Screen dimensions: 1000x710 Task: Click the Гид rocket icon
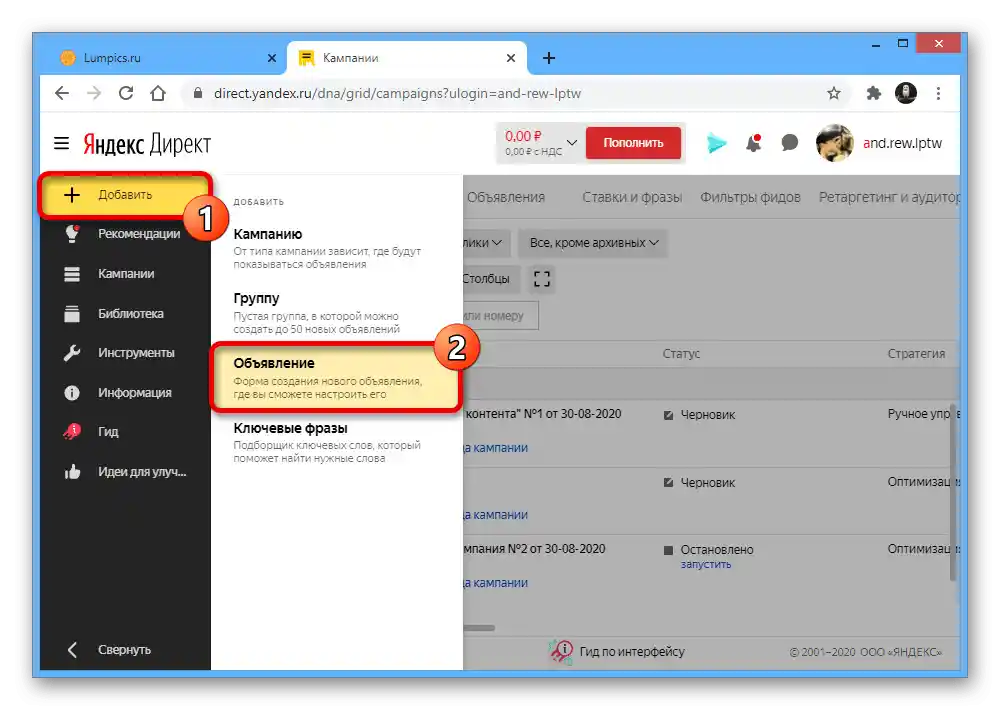tap(72, 432)
